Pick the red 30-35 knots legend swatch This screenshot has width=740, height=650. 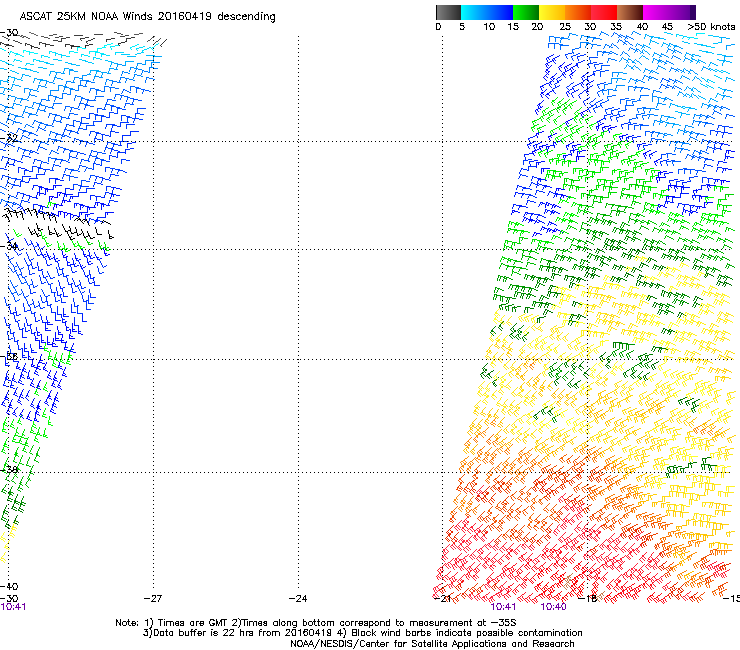(604, 12)
